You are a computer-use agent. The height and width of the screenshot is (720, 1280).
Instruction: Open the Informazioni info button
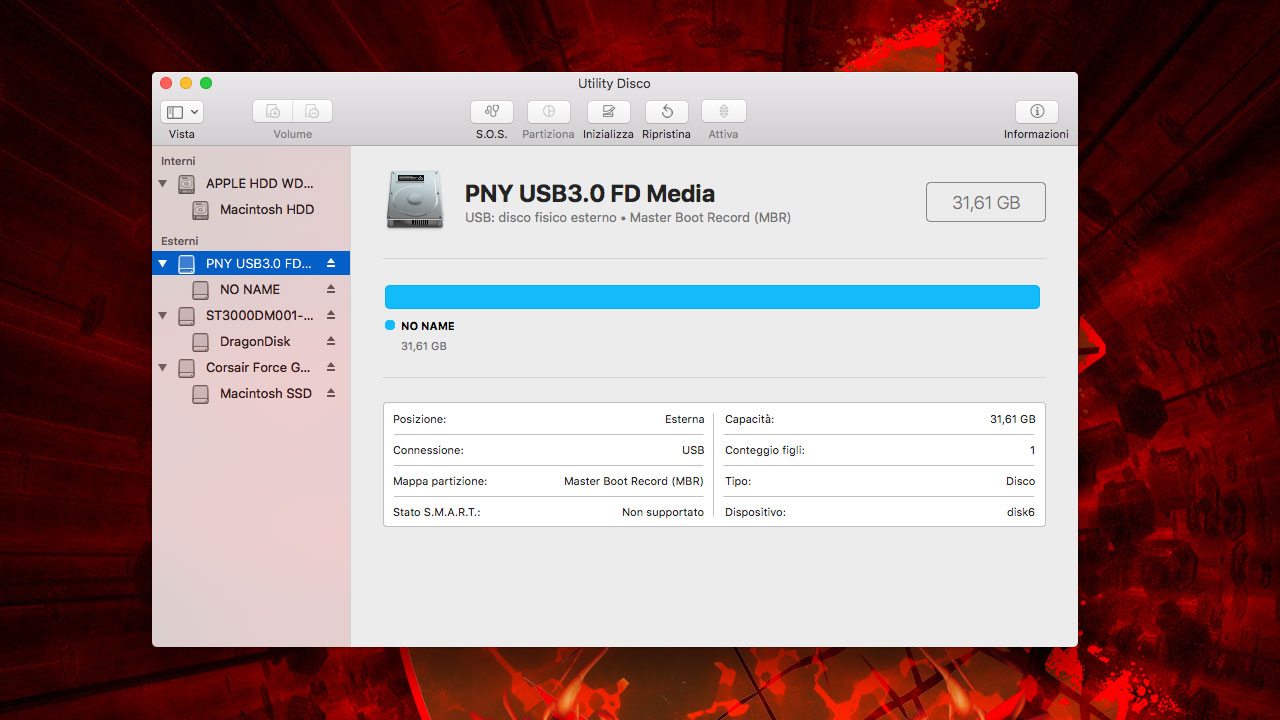[1036, 112]
